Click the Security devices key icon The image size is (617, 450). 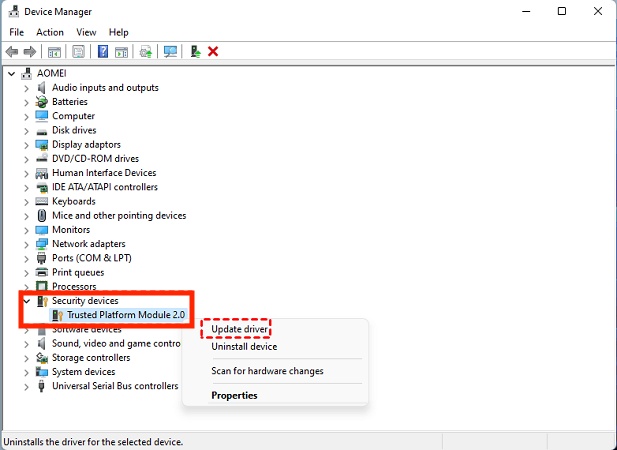pos(42,301)
